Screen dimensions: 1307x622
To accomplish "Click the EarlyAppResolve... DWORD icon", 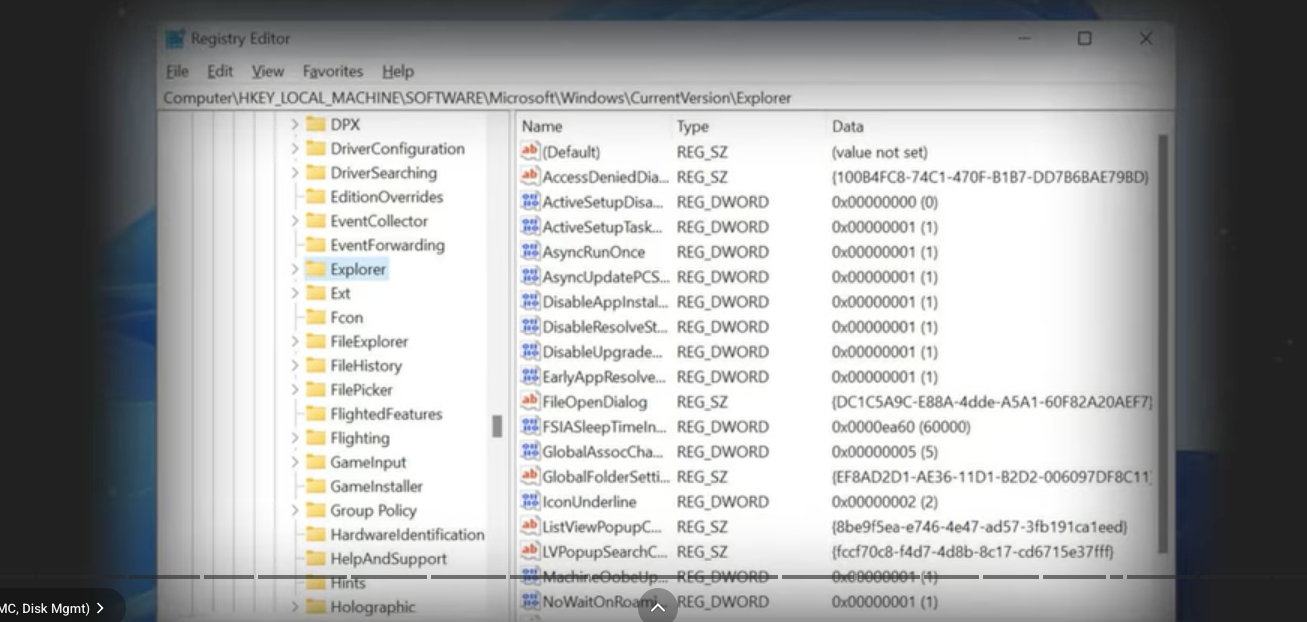I will 530,376.
